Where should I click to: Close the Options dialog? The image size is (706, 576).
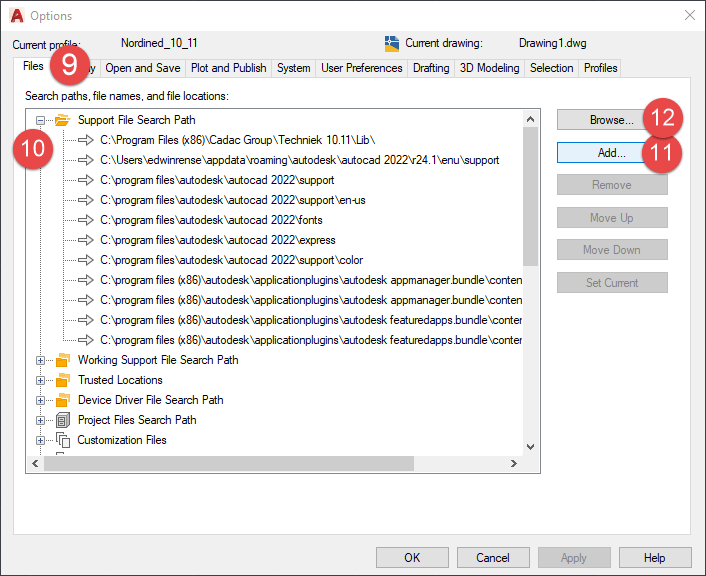[690, 15]
